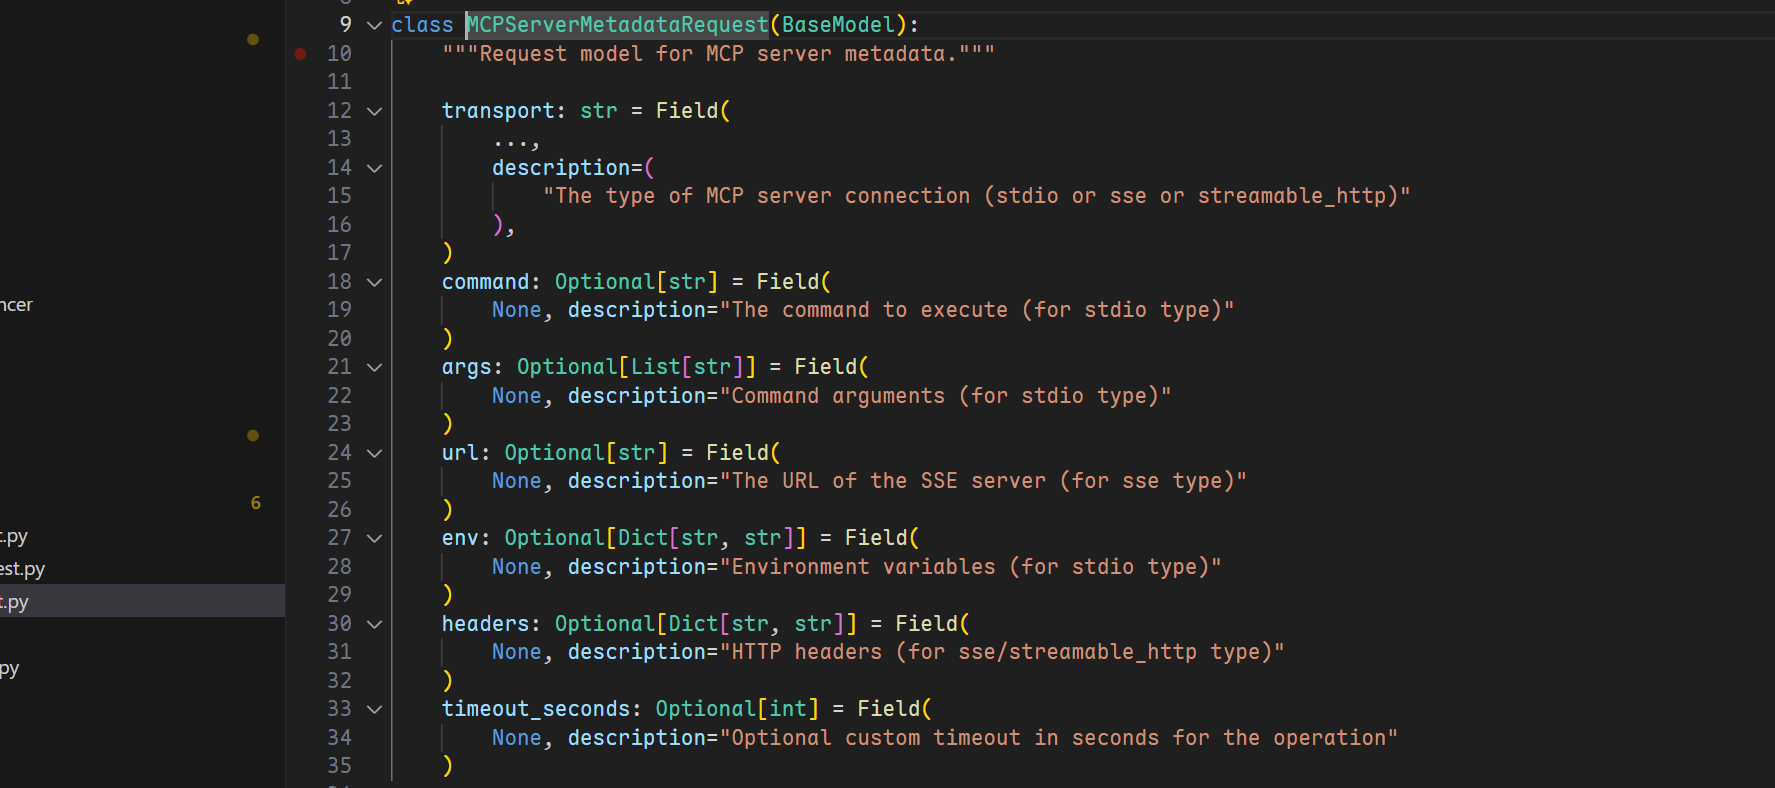Click the MCPServerMetadataRequest class name
This screenshot has height=788, width=1775.
tap(617, 25)
